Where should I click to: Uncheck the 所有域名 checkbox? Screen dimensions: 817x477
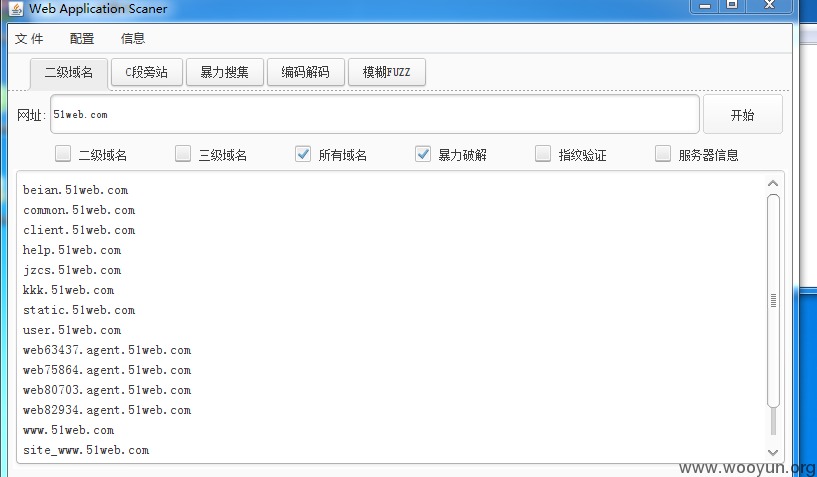pyautogui.click(x=303, y=154)
